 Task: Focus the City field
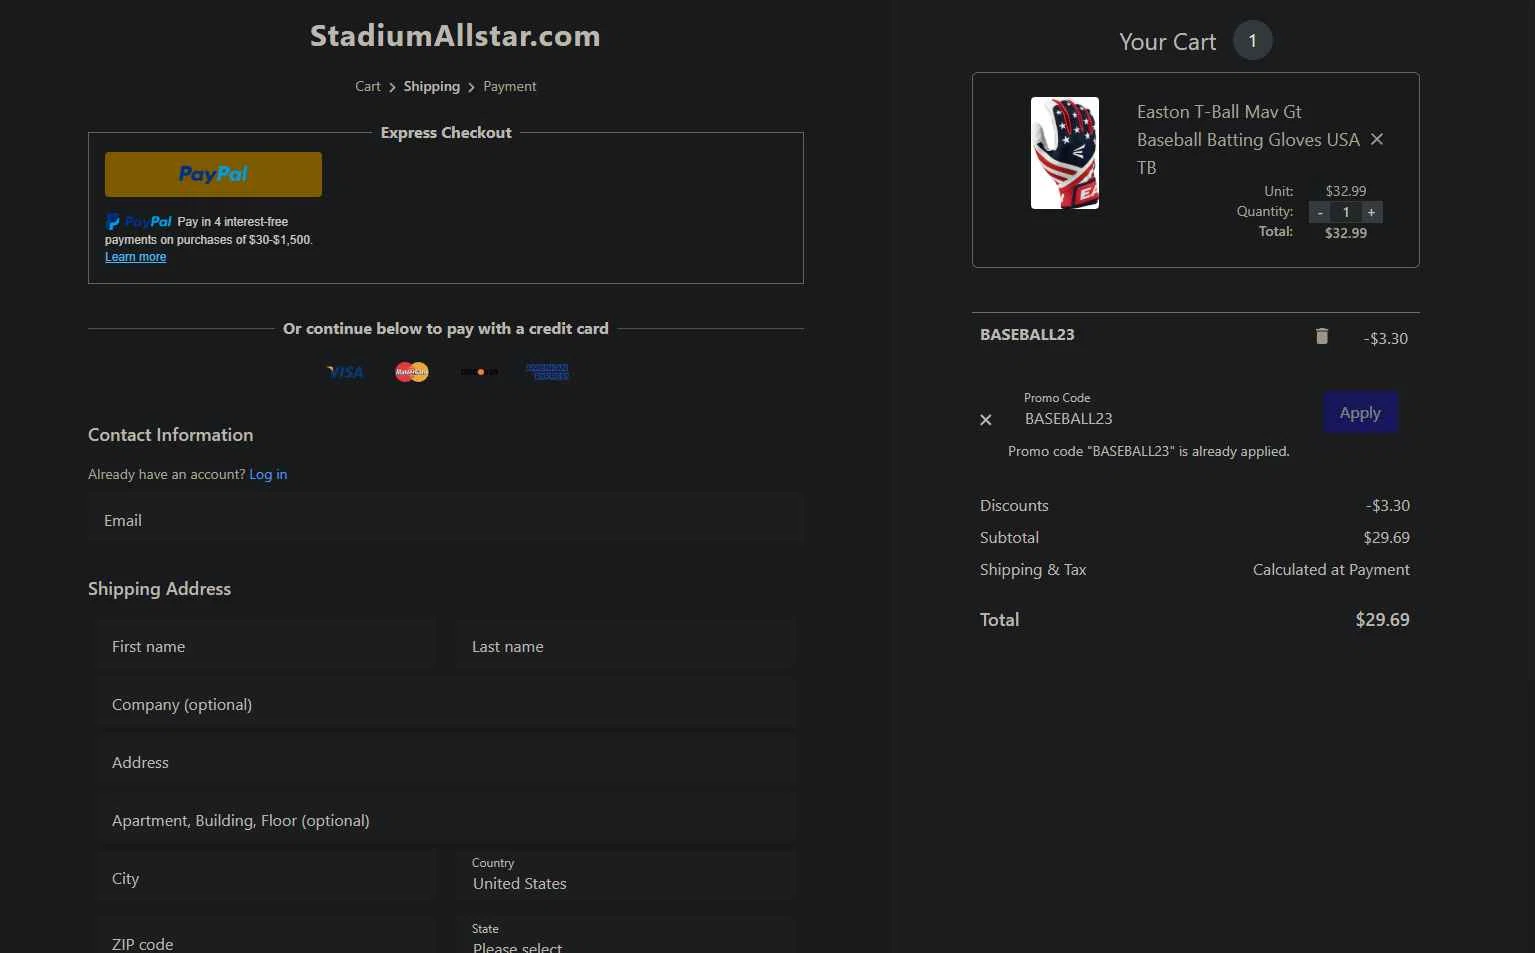(266, 878)
